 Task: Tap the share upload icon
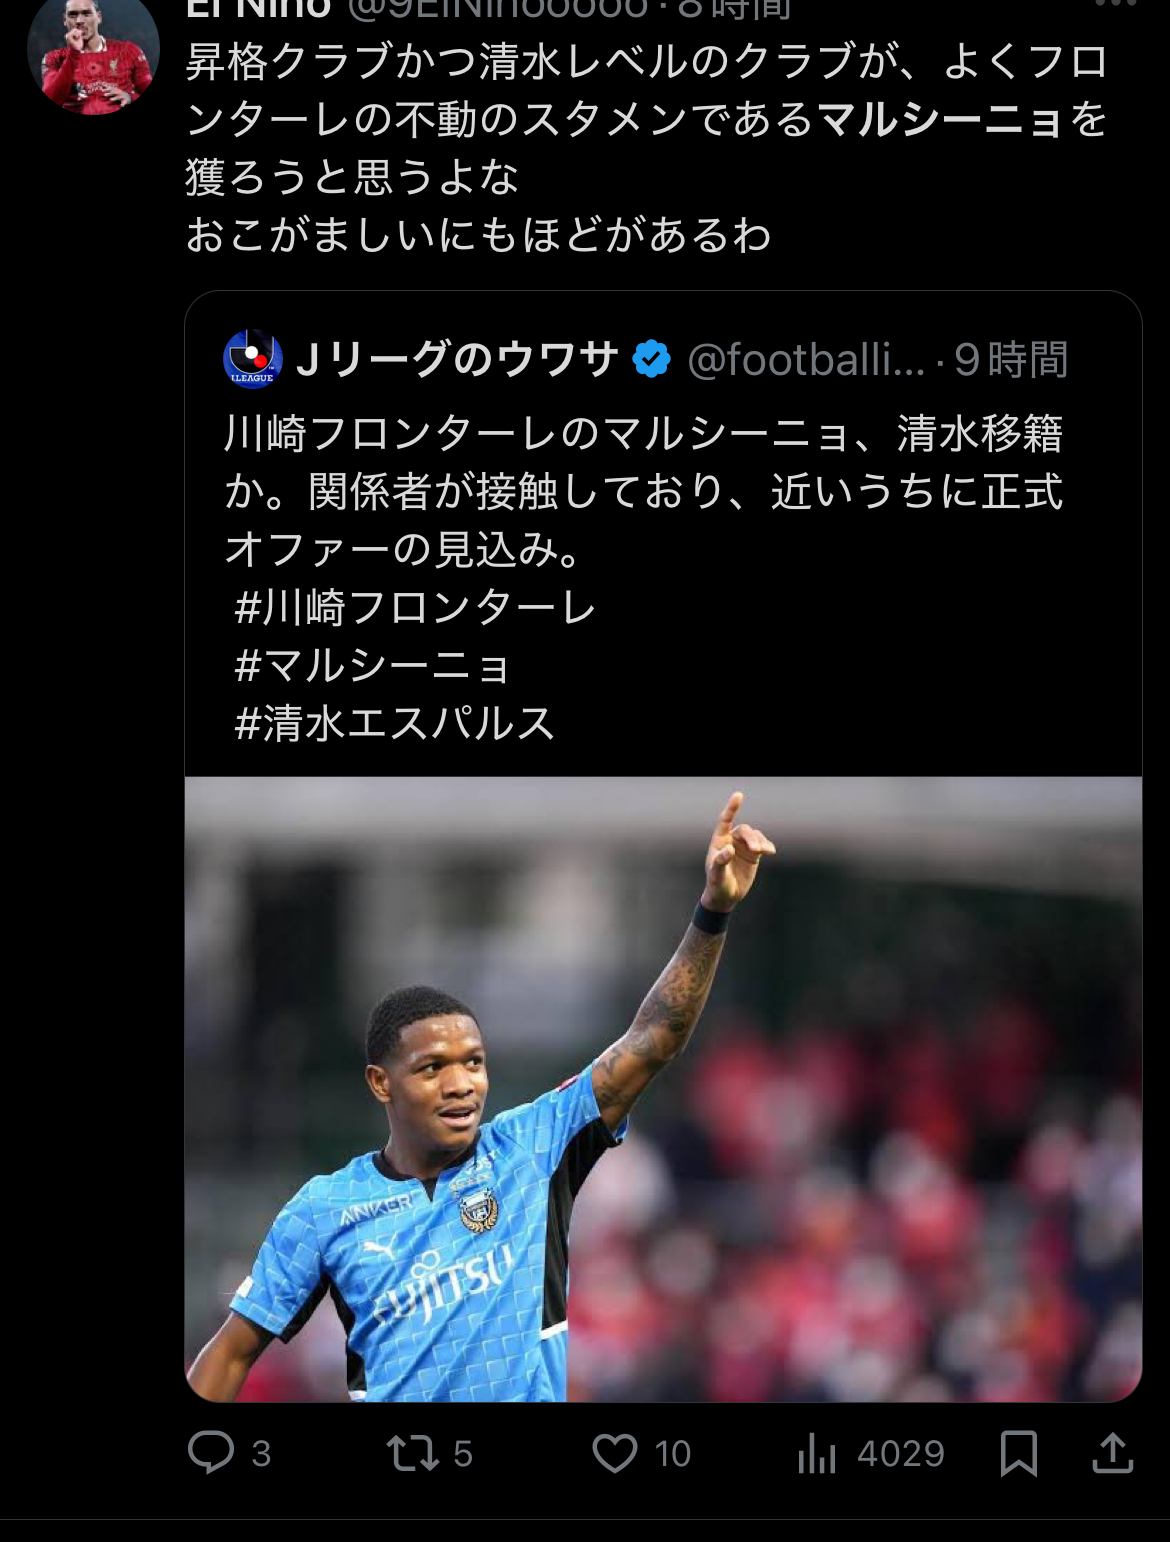click(x=1112, y=1452)
